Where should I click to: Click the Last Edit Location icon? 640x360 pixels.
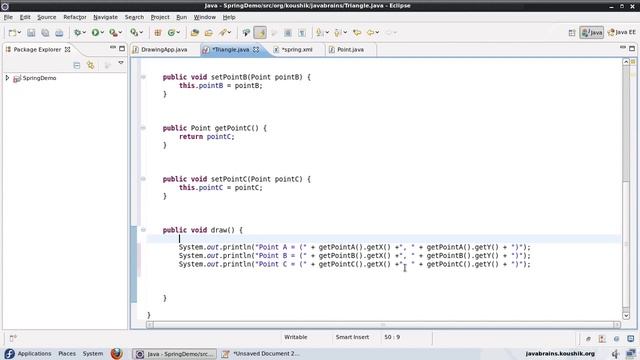point(357,33)
